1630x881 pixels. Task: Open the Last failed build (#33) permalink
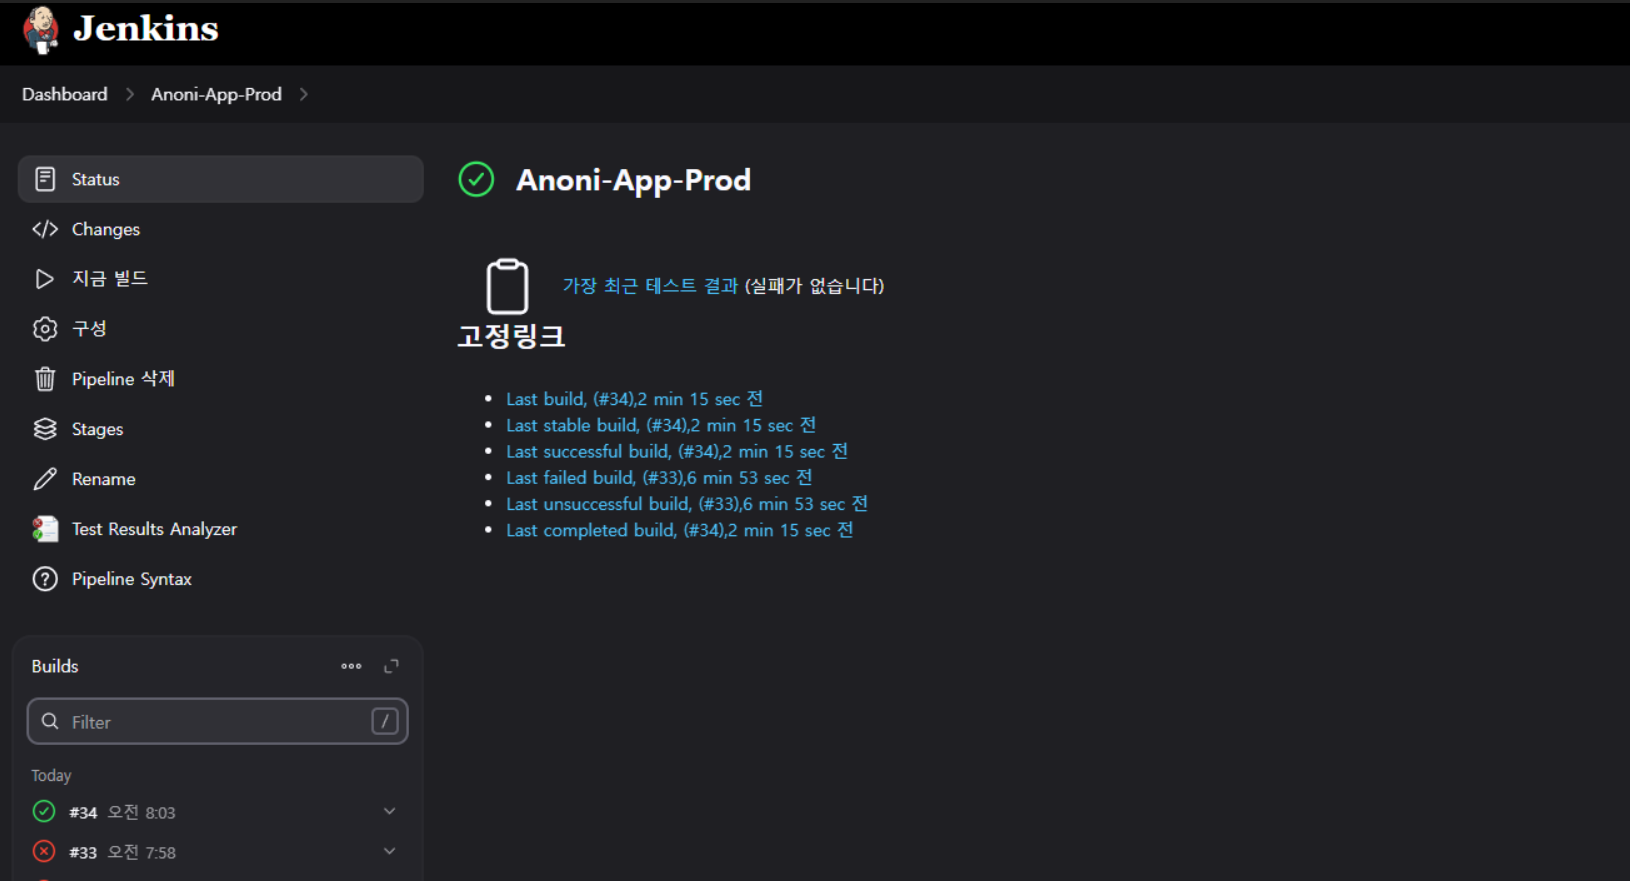pos(659,478)
